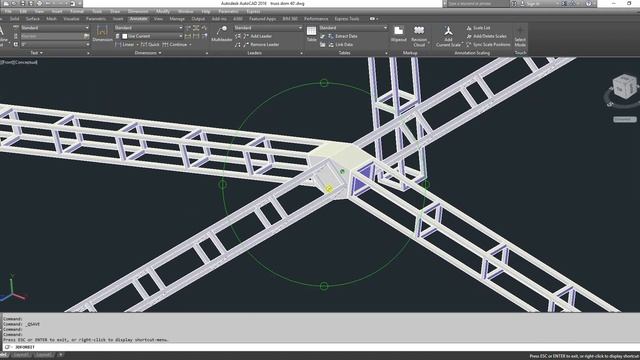Screen dimensions: 640x360
Task: Click the WCS box below ViewCube
Action: (x=625, y=119)
